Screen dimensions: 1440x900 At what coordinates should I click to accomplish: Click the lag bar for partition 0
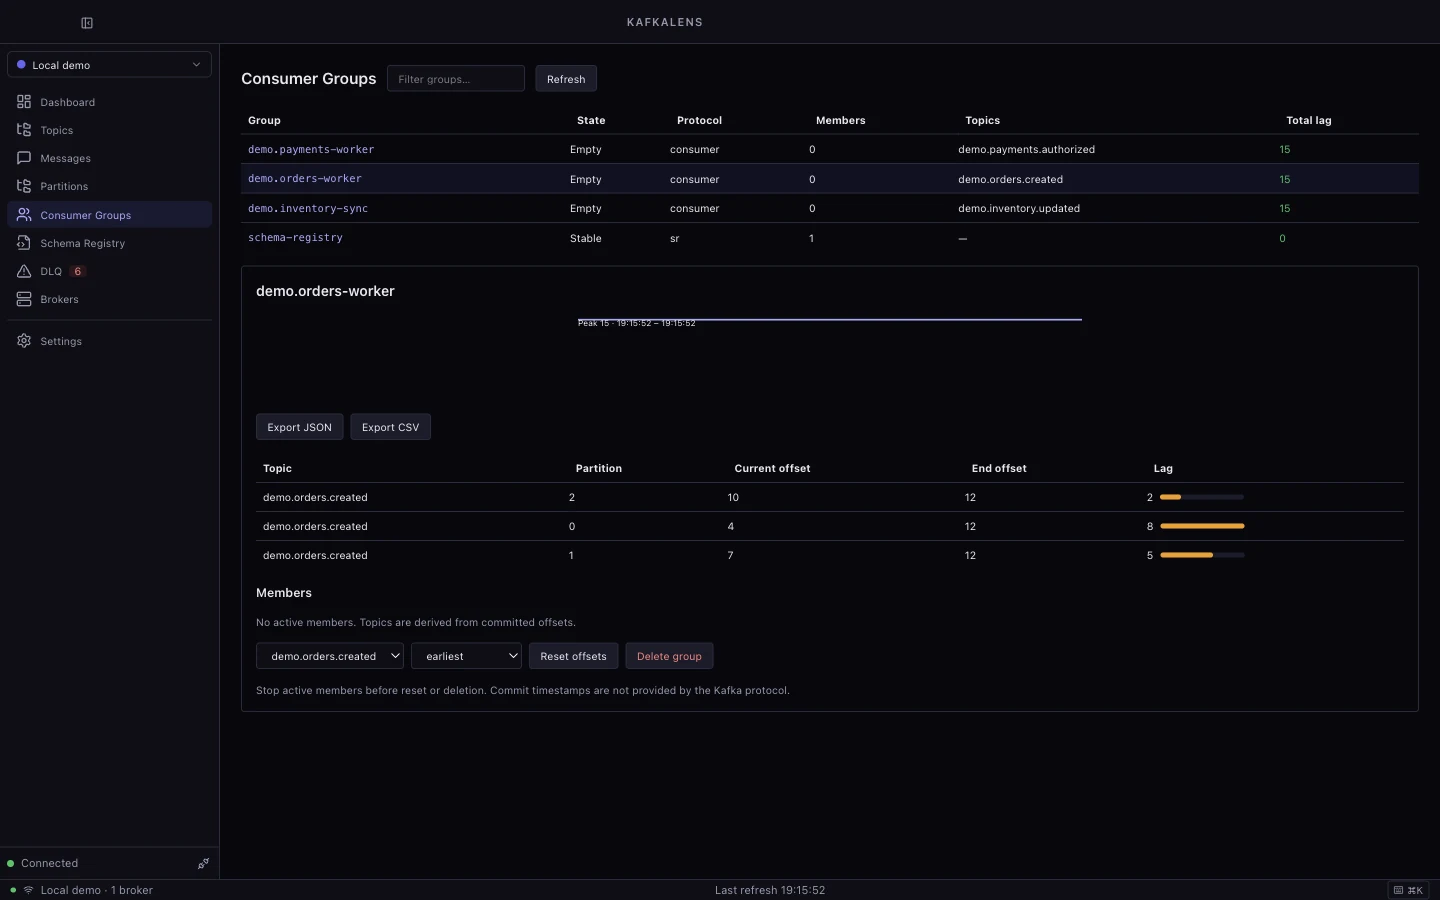pos(1202,526)
